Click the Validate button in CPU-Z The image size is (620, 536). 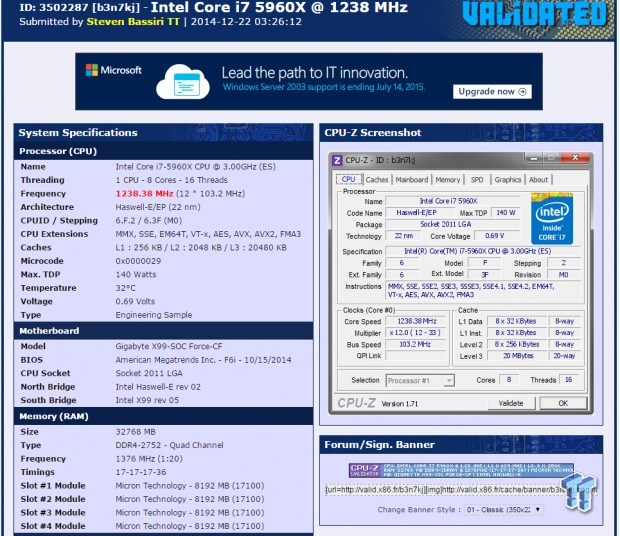point(510,403)
